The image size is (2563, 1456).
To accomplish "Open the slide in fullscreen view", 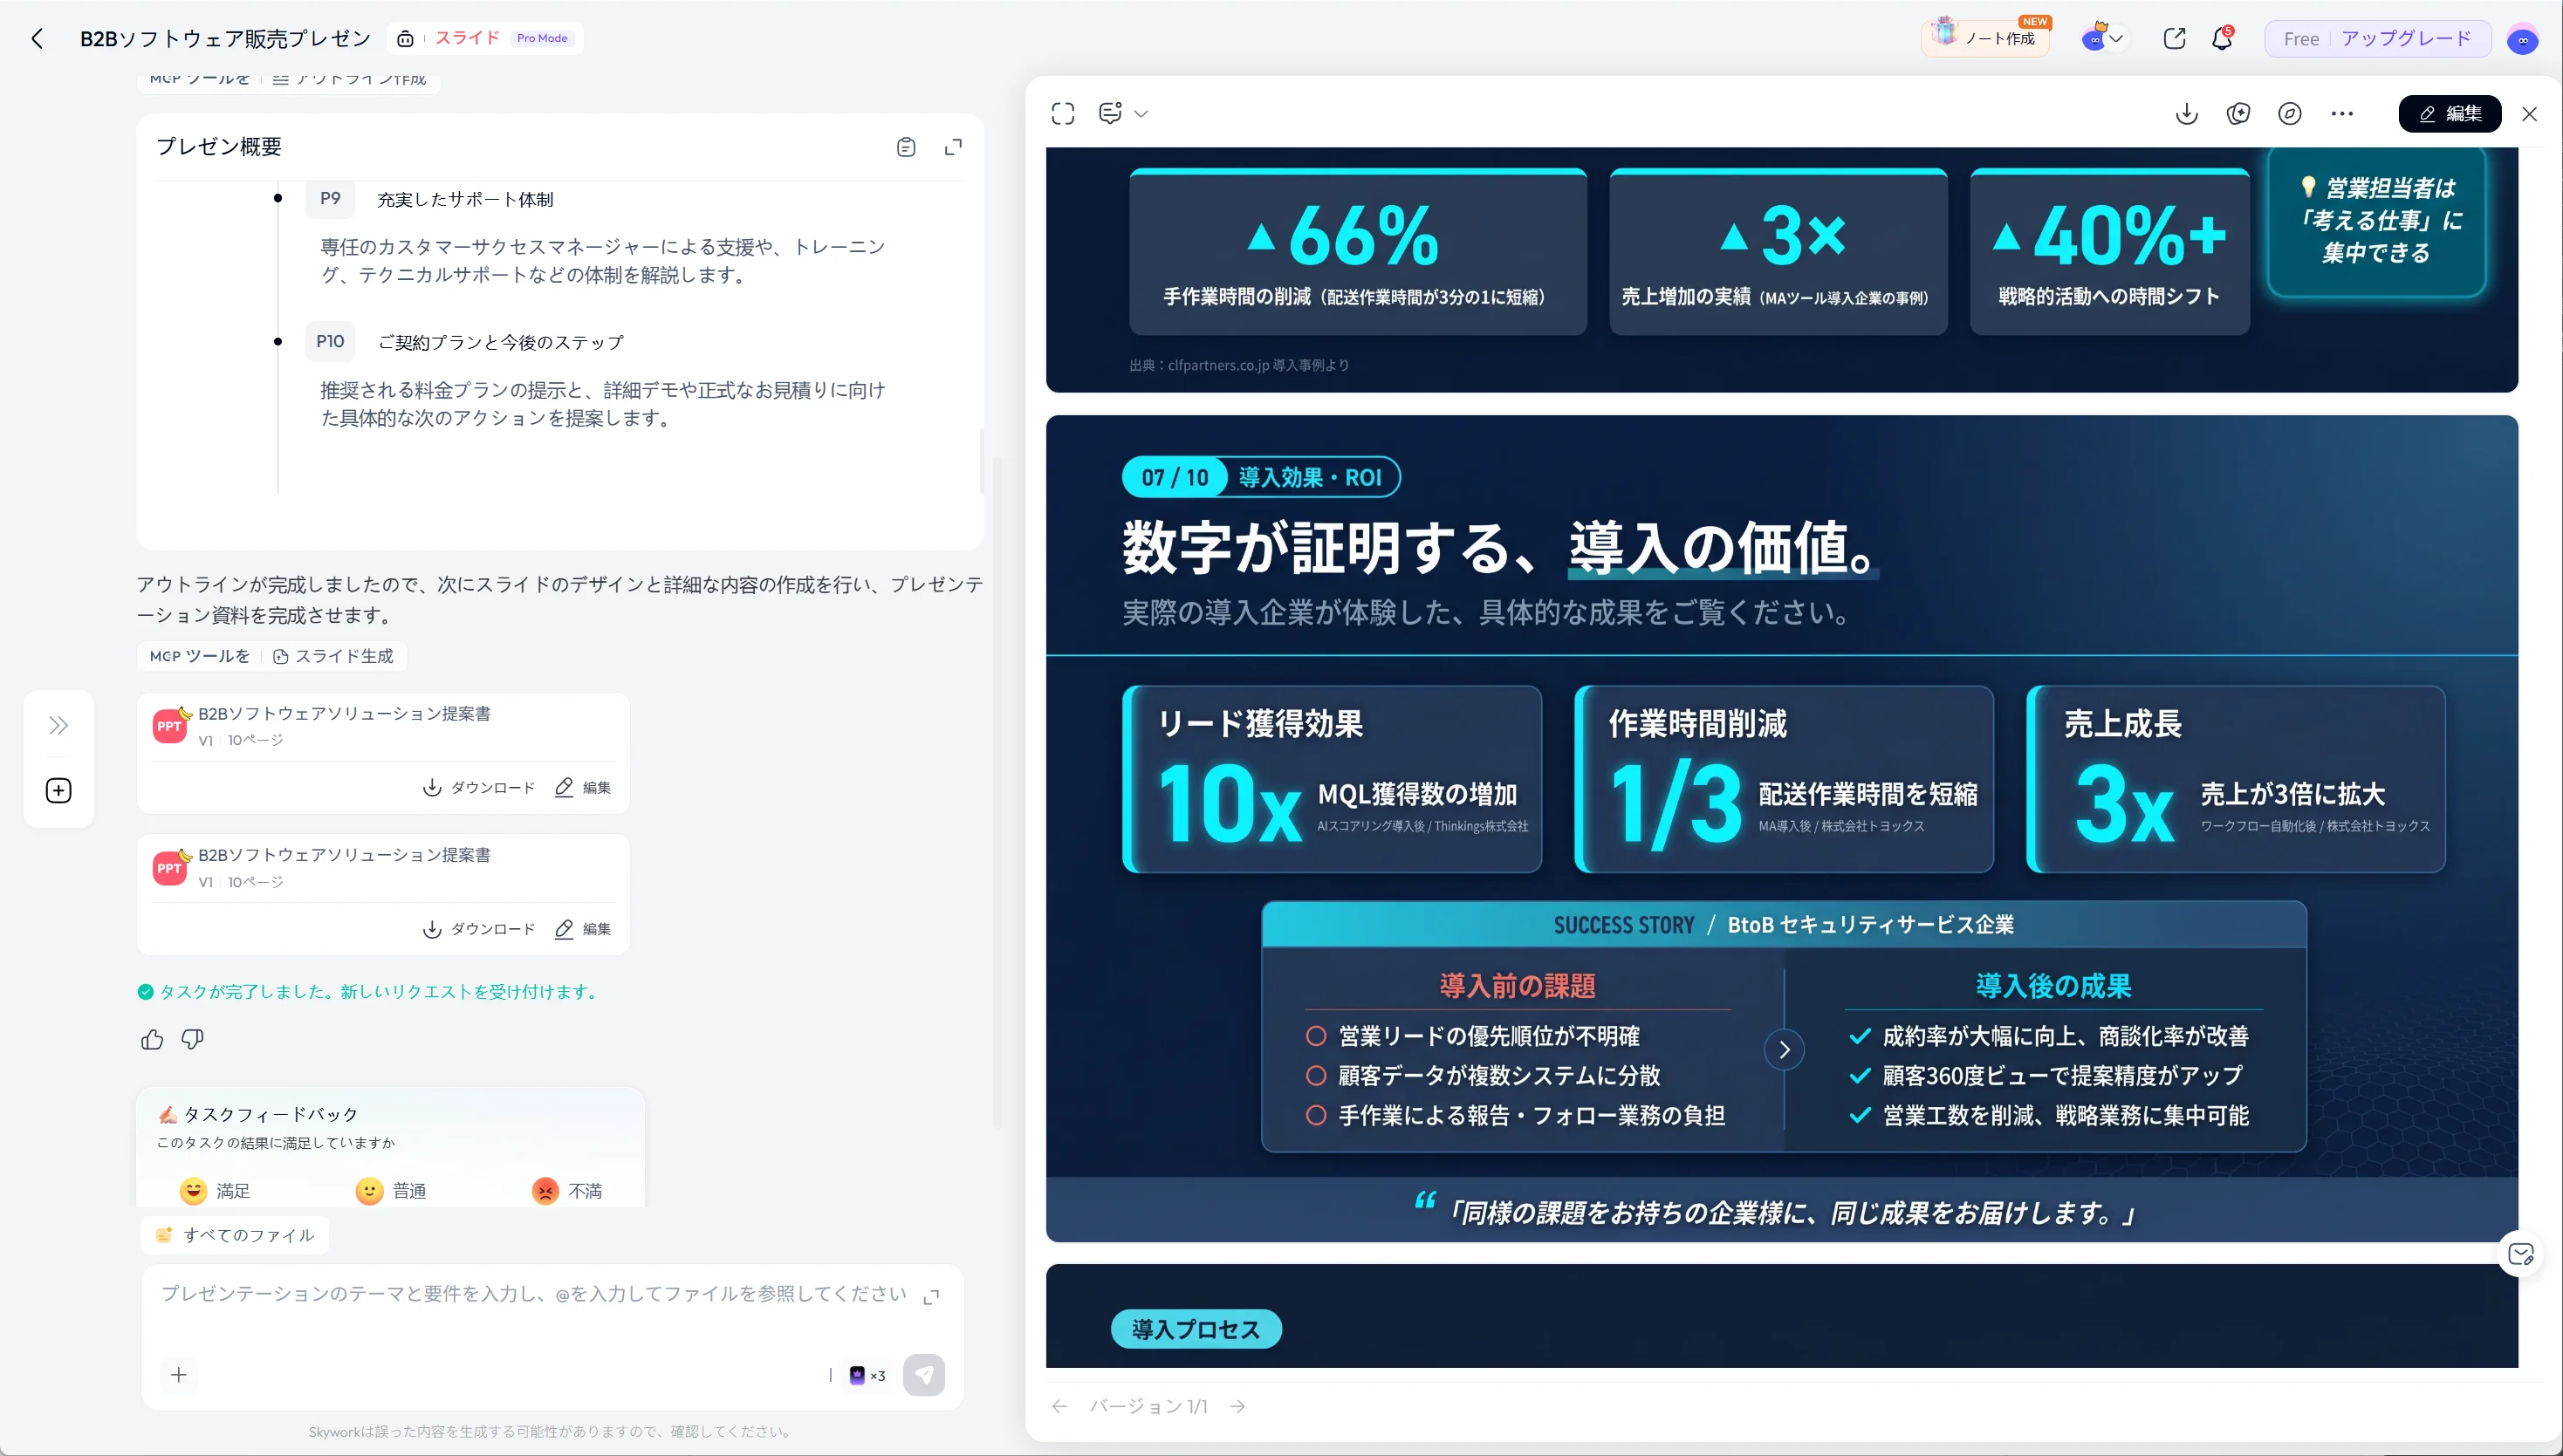I will point(1063,113).
